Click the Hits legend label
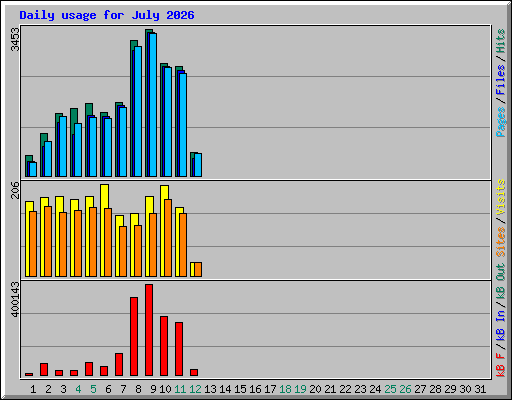 [500, 41]
